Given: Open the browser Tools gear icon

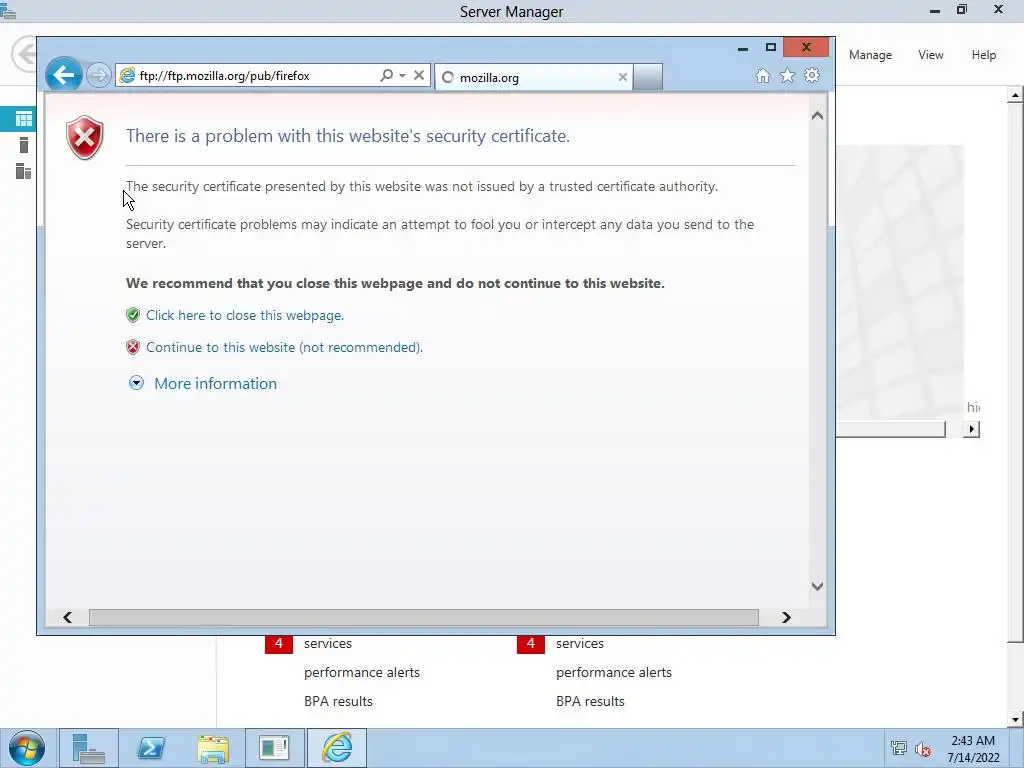Looking at the screenshot, I should (812, 76).
